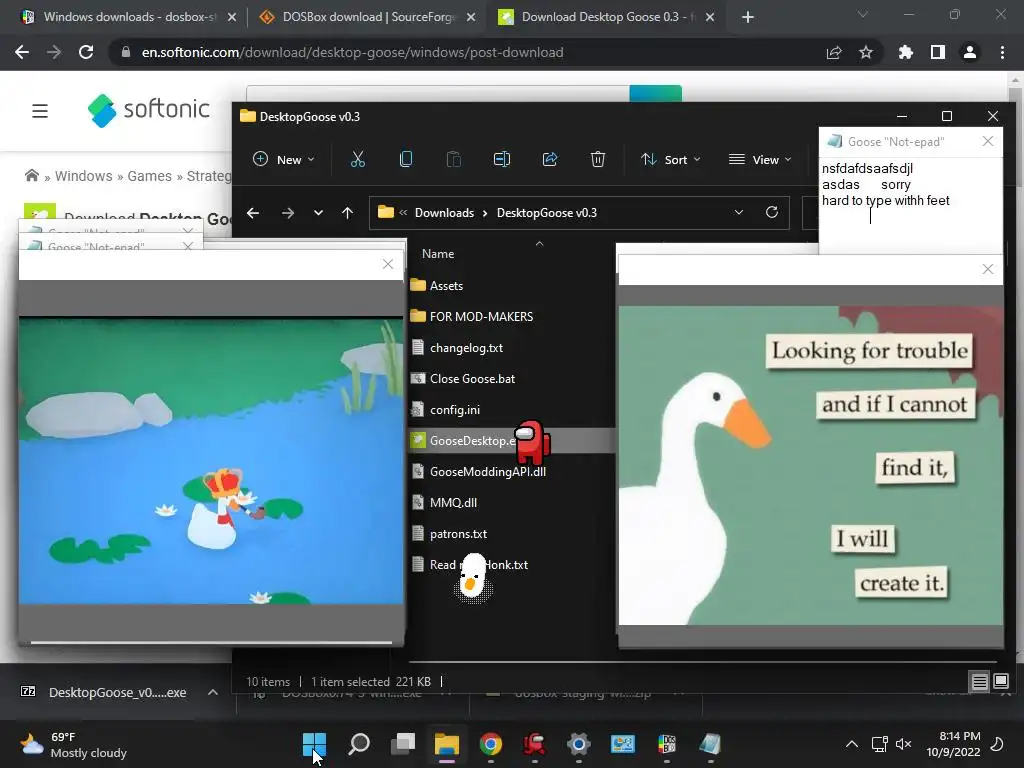The height and width of the screenshot is (768, 1024).
Task: Click Downloads in the Explorer breadcrumb
Action: (444, 213)
